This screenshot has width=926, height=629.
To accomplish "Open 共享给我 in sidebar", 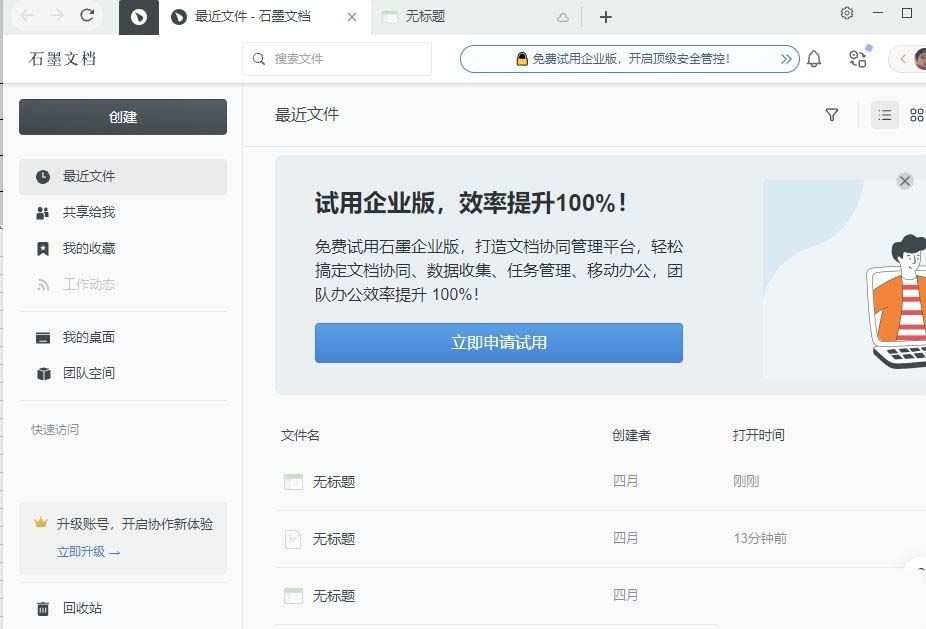I will [123, 212].
